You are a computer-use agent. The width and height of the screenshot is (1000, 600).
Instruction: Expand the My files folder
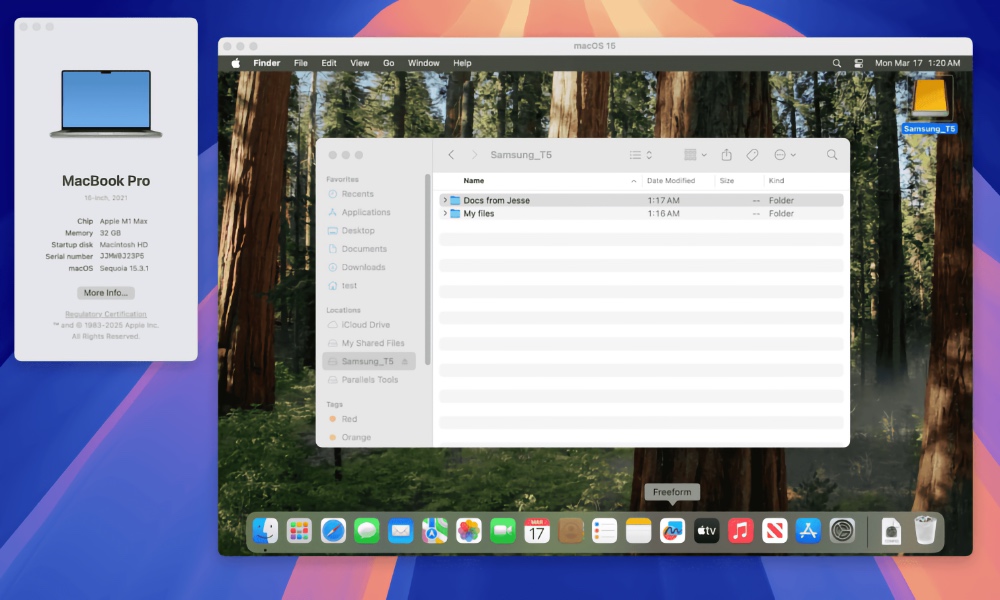tap(445, 214)
